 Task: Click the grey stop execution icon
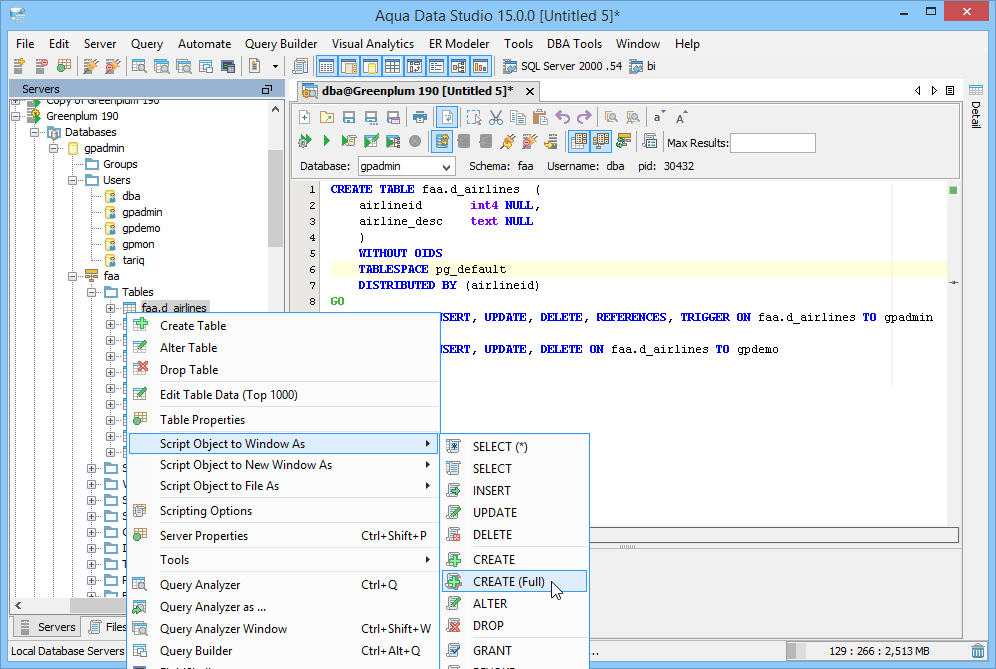[415, 141]
